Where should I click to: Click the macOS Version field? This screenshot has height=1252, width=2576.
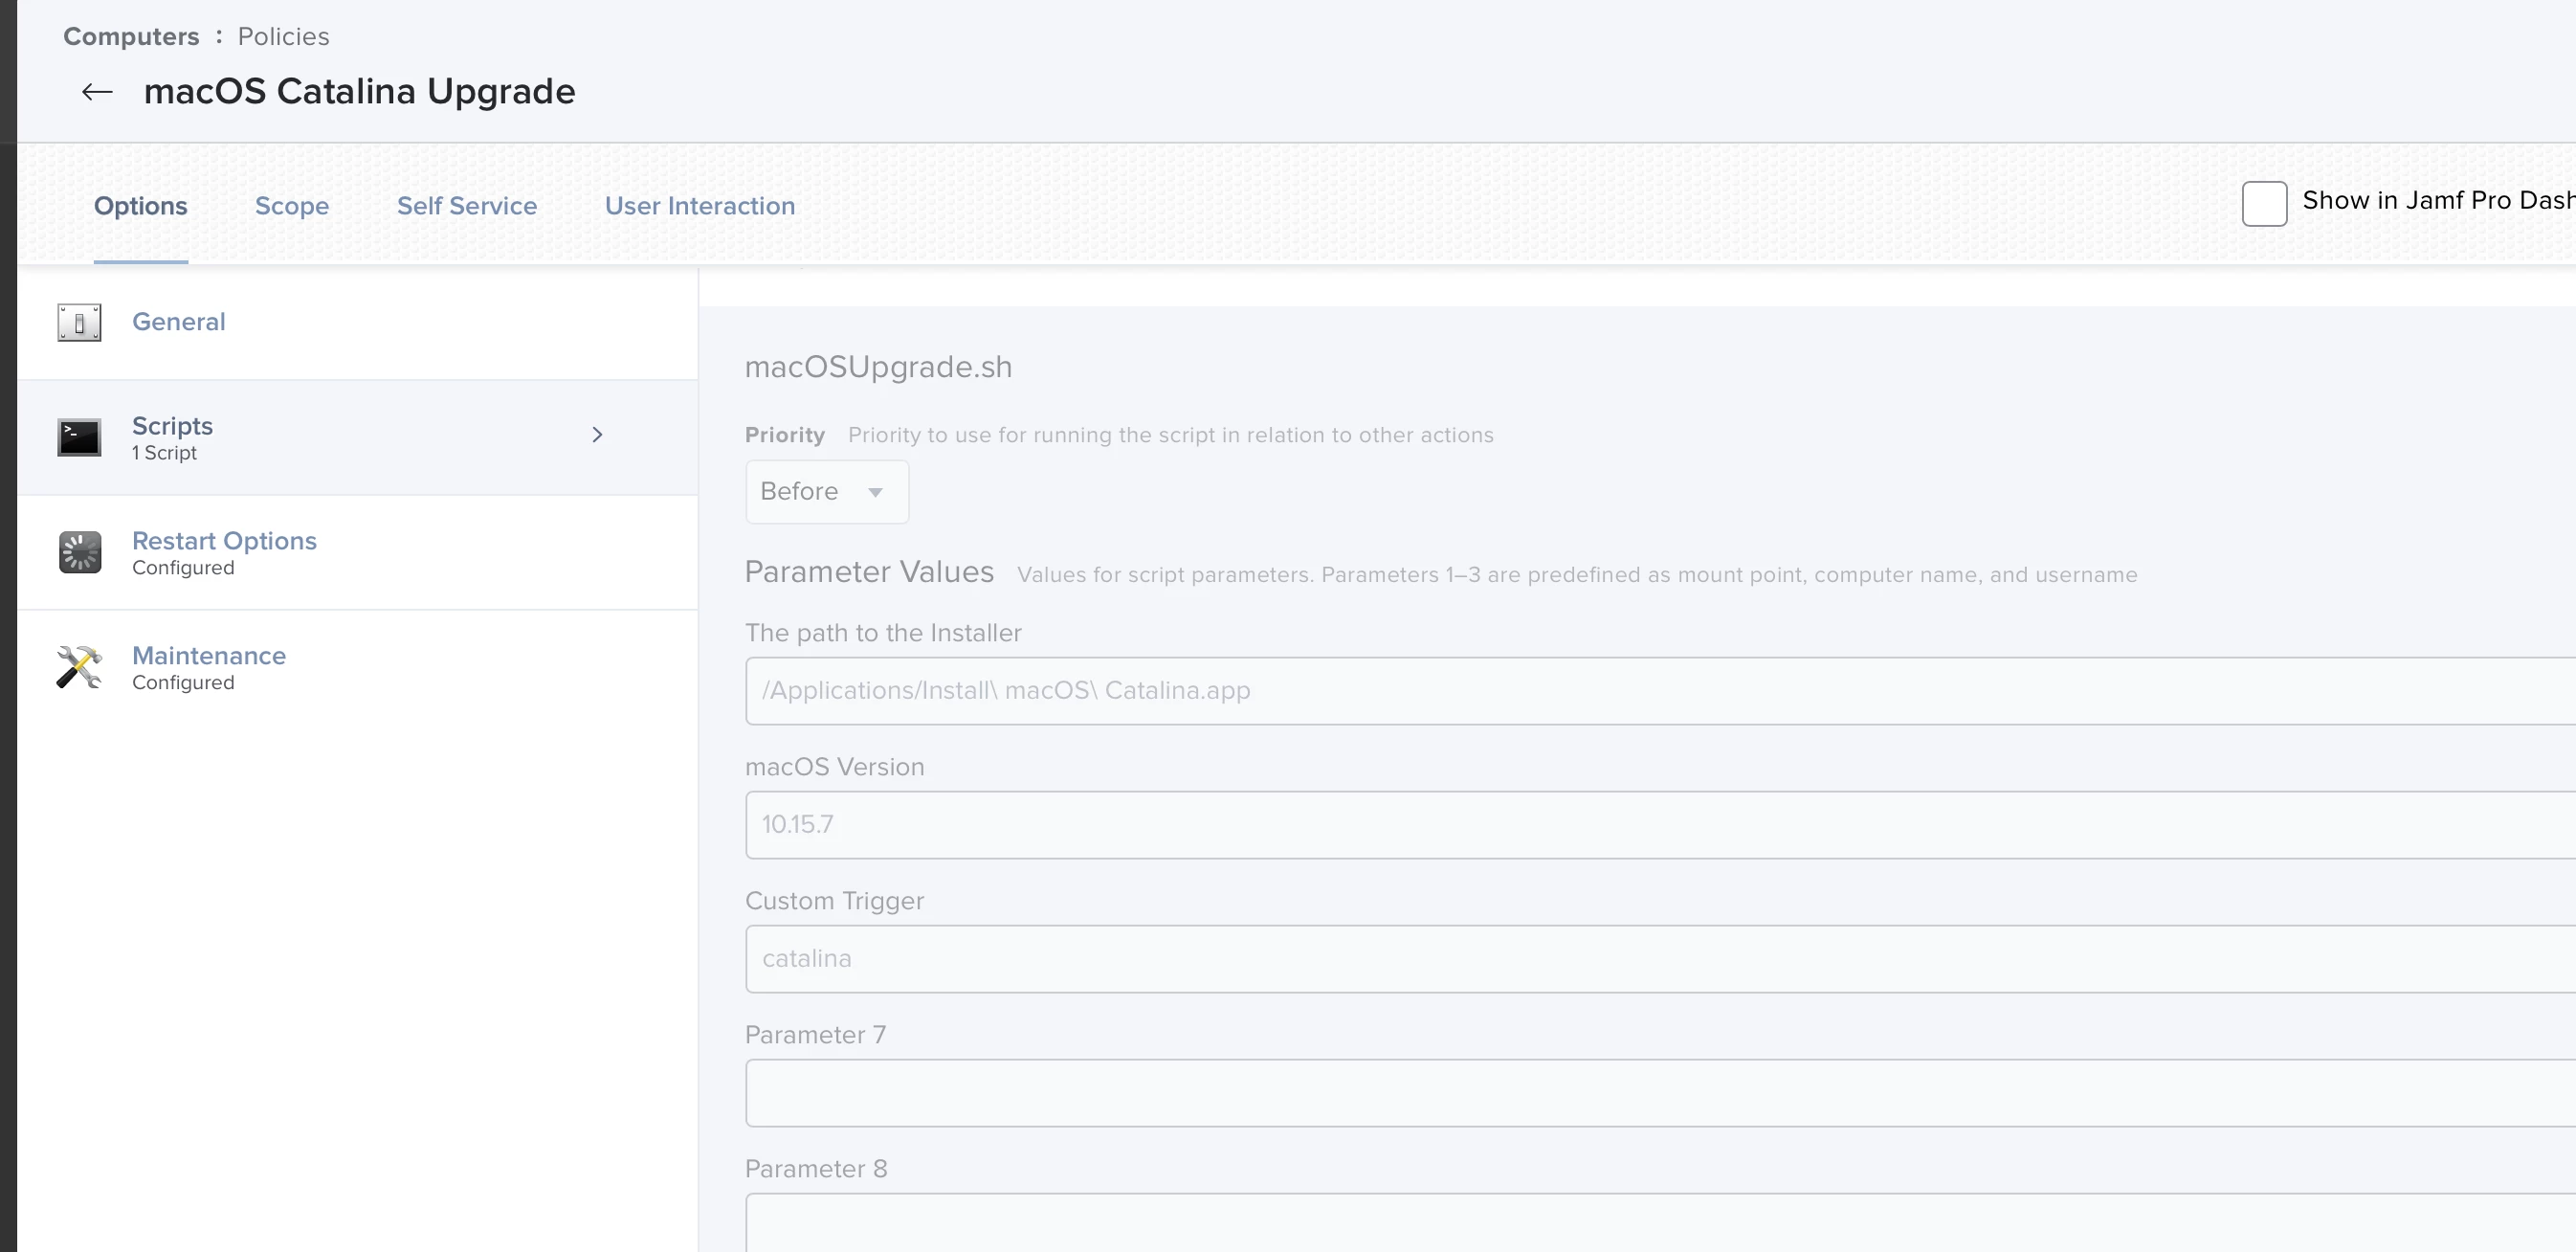pos(1660,824)
